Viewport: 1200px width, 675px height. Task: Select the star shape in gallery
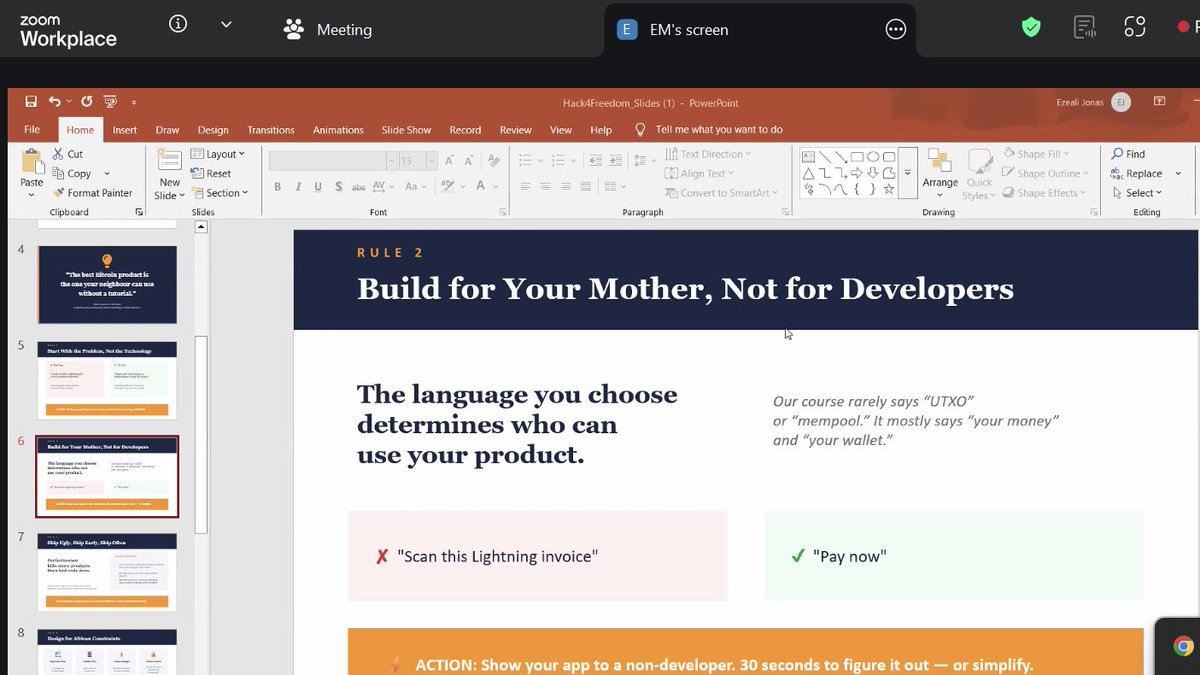coord(889,188)
